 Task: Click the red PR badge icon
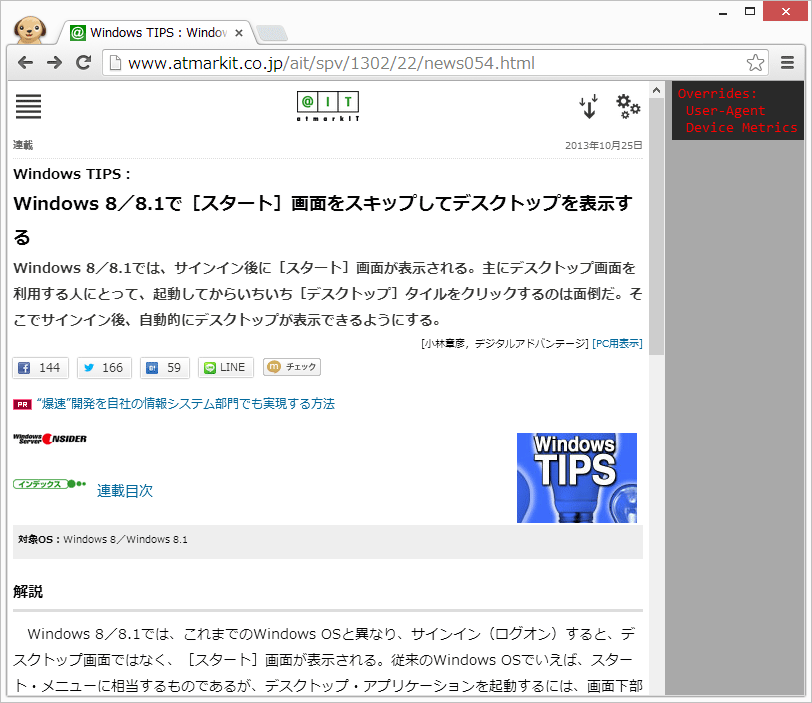22,404
